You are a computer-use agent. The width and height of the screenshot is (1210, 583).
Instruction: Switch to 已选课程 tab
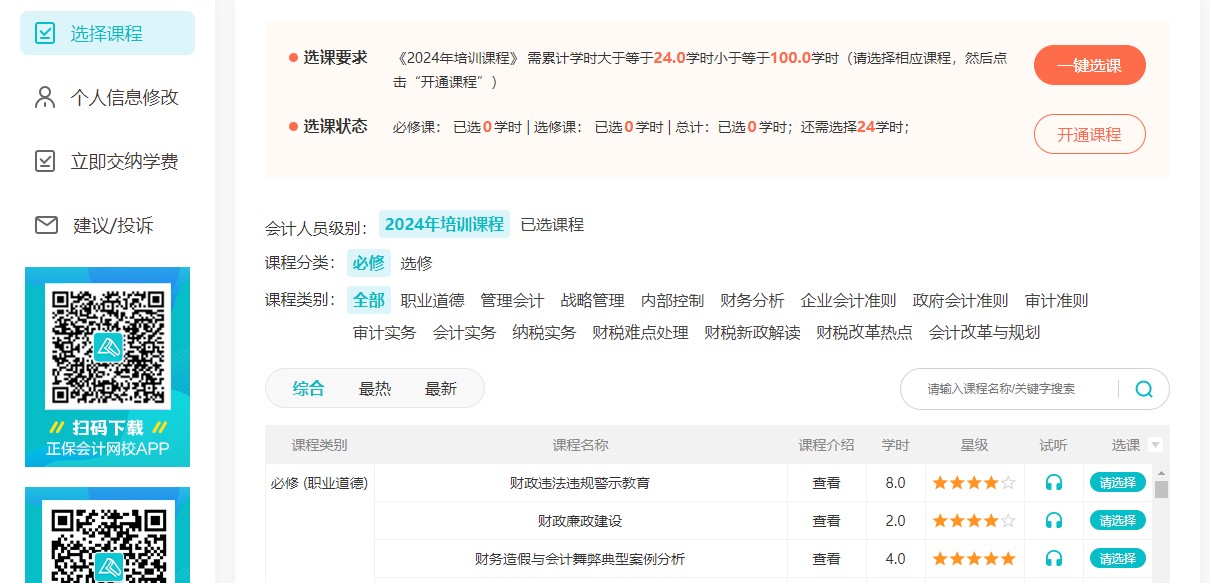(x=552, y=224)
